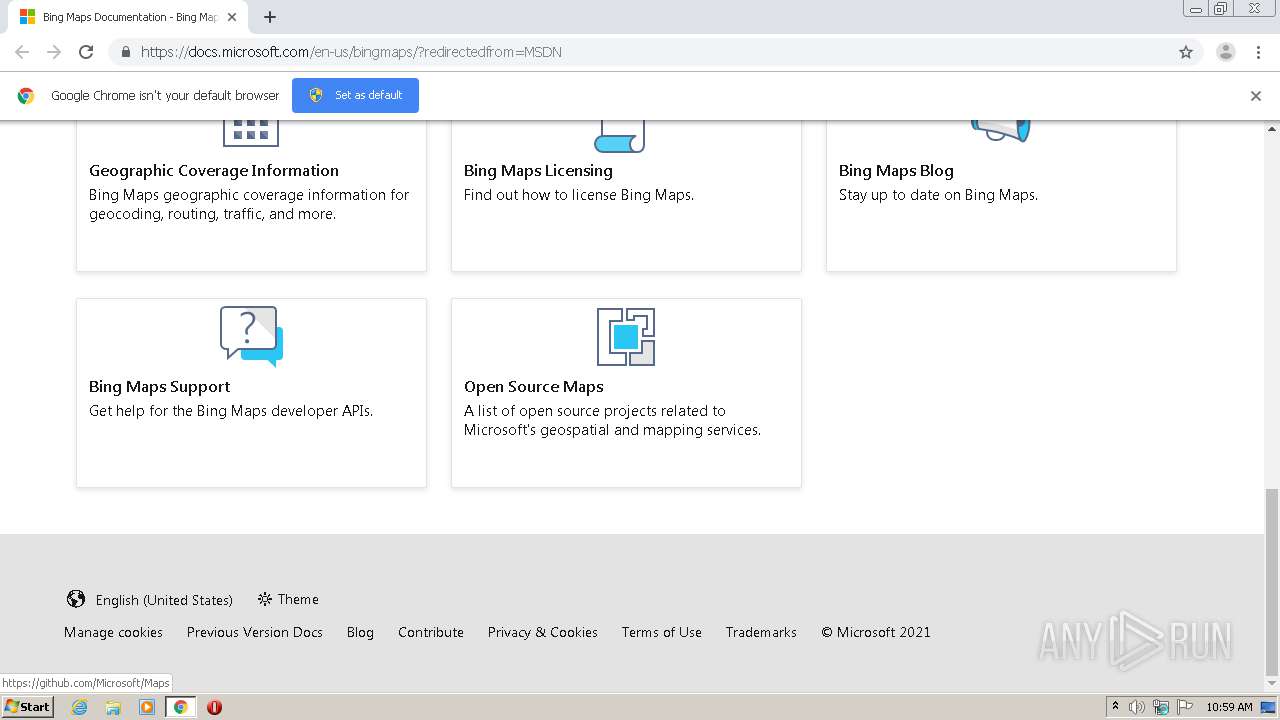Click the Open Source Maps puzzle icon
Viewport: 1280px width, 720px height.
626,337
